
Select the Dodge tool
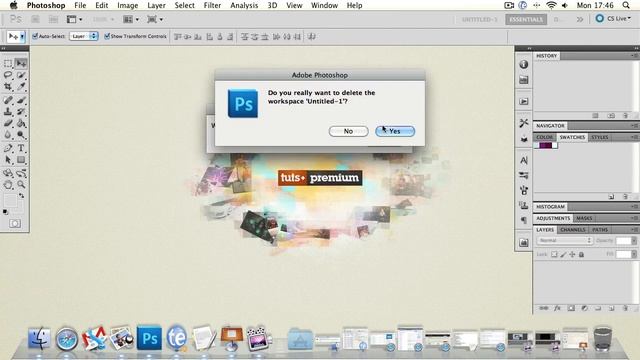coord(21,135)
